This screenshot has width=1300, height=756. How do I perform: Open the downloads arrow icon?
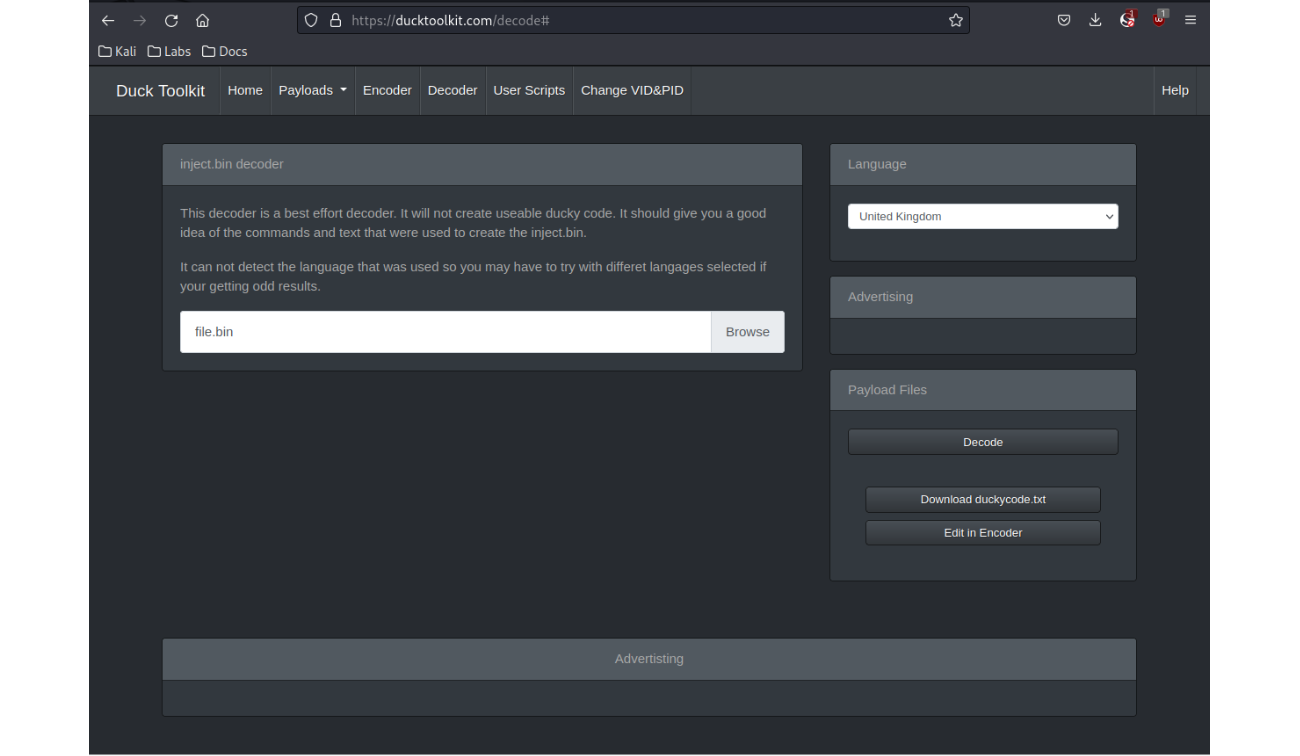pyautogui.click(x=1095, y=20)
